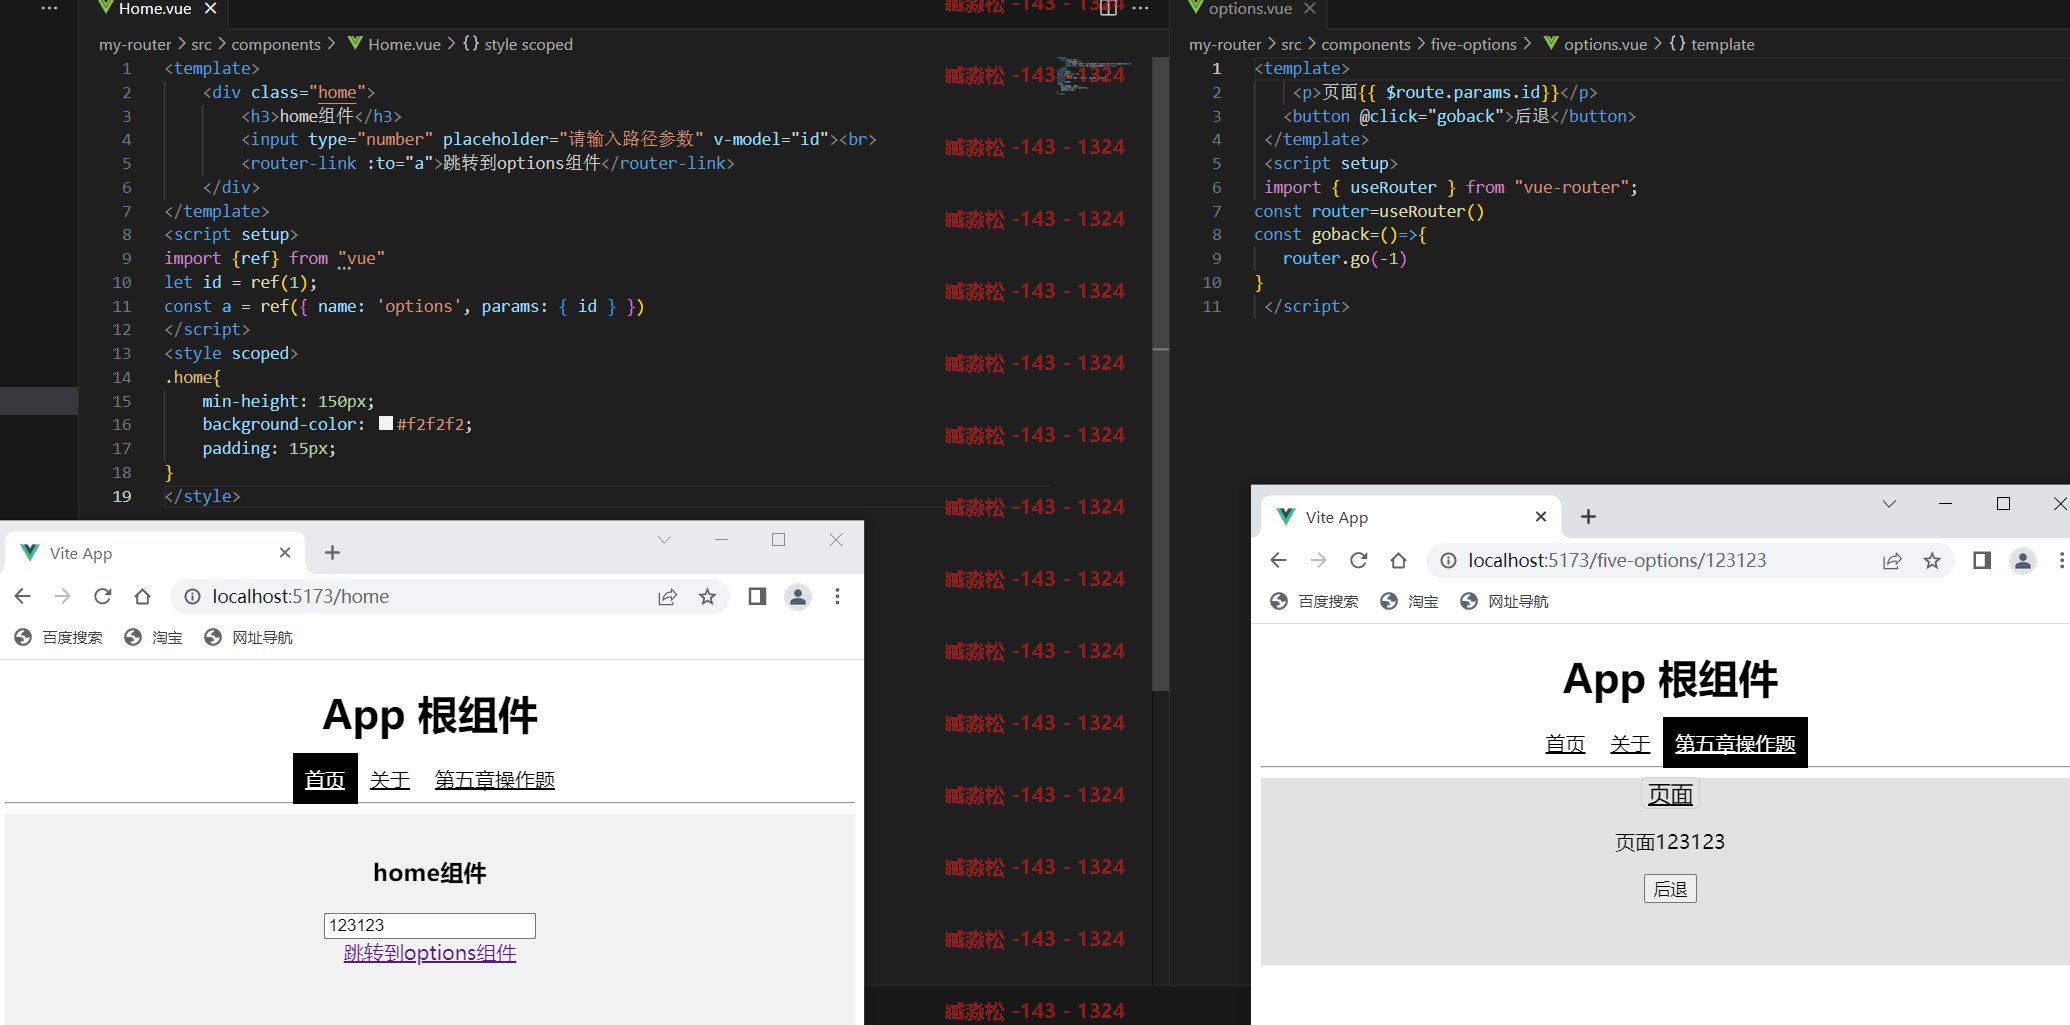Click the five-options/123123 address bar
The height and width of the screenshot is (1025, 2070).
click(x=1690, y=561)
